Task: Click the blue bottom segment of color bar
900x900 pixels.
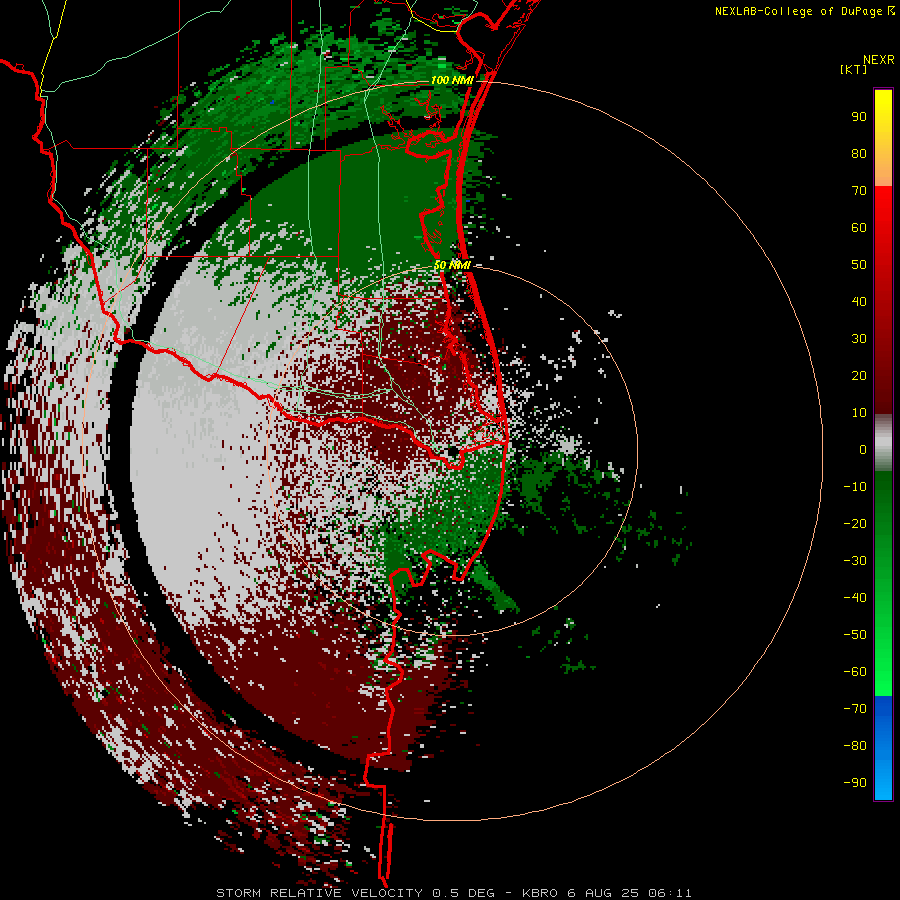Action: pos(883,748)
